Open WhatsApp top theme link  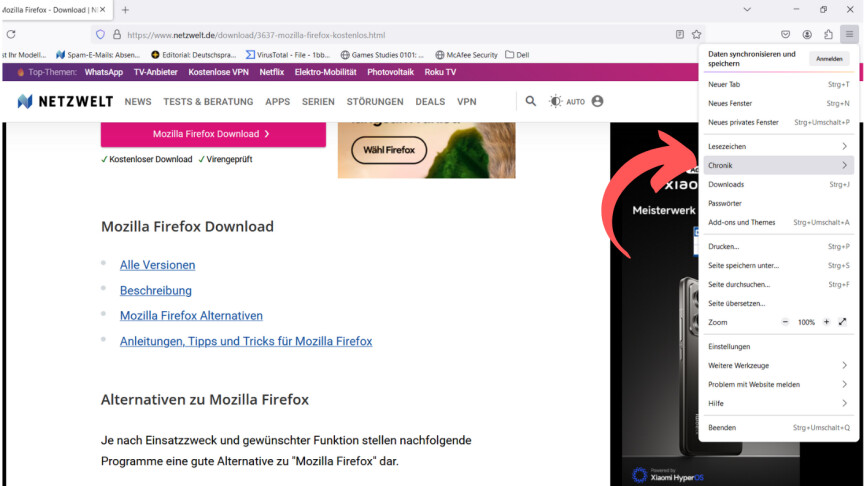(104, 72)
